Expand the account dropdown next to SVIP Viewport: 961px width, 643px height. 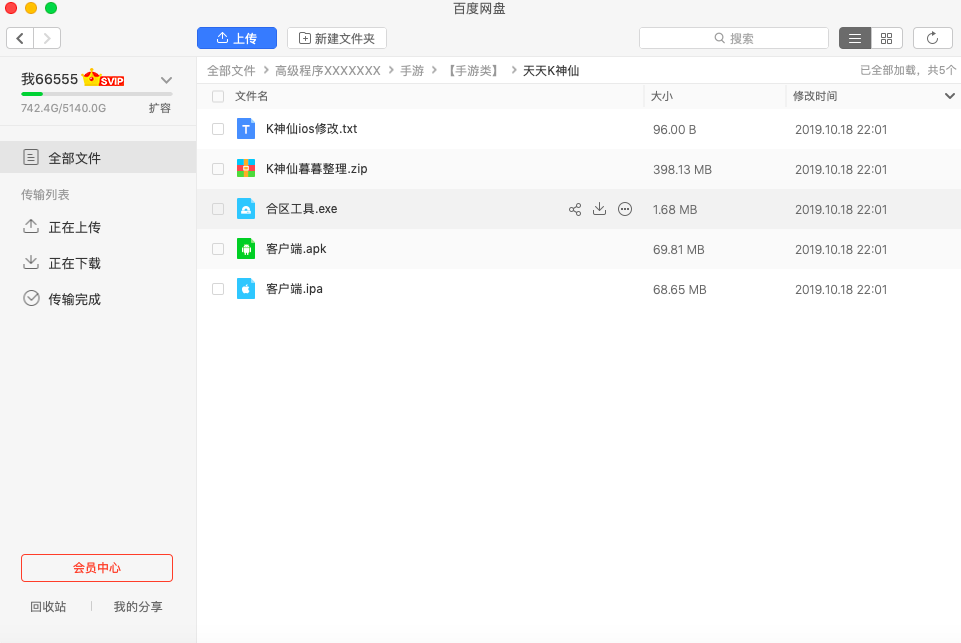(x=166, y=80)
